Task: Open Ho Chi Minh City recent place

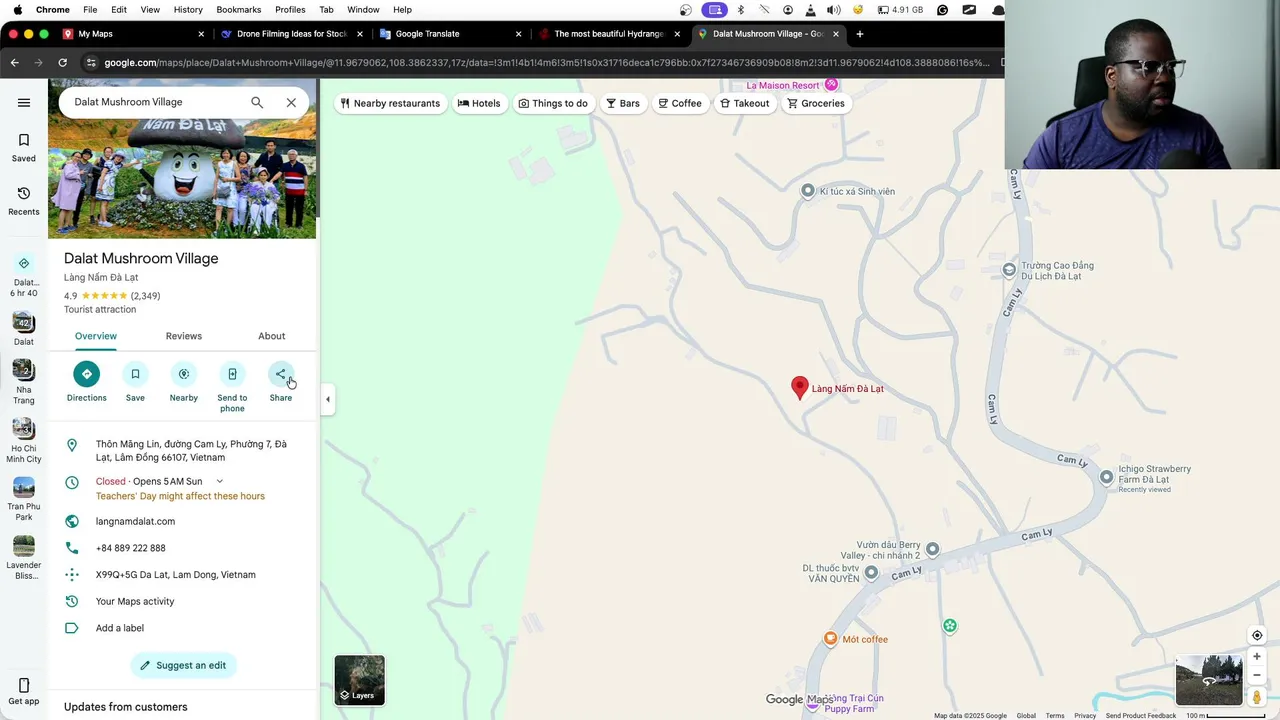Action: point(24,441)
